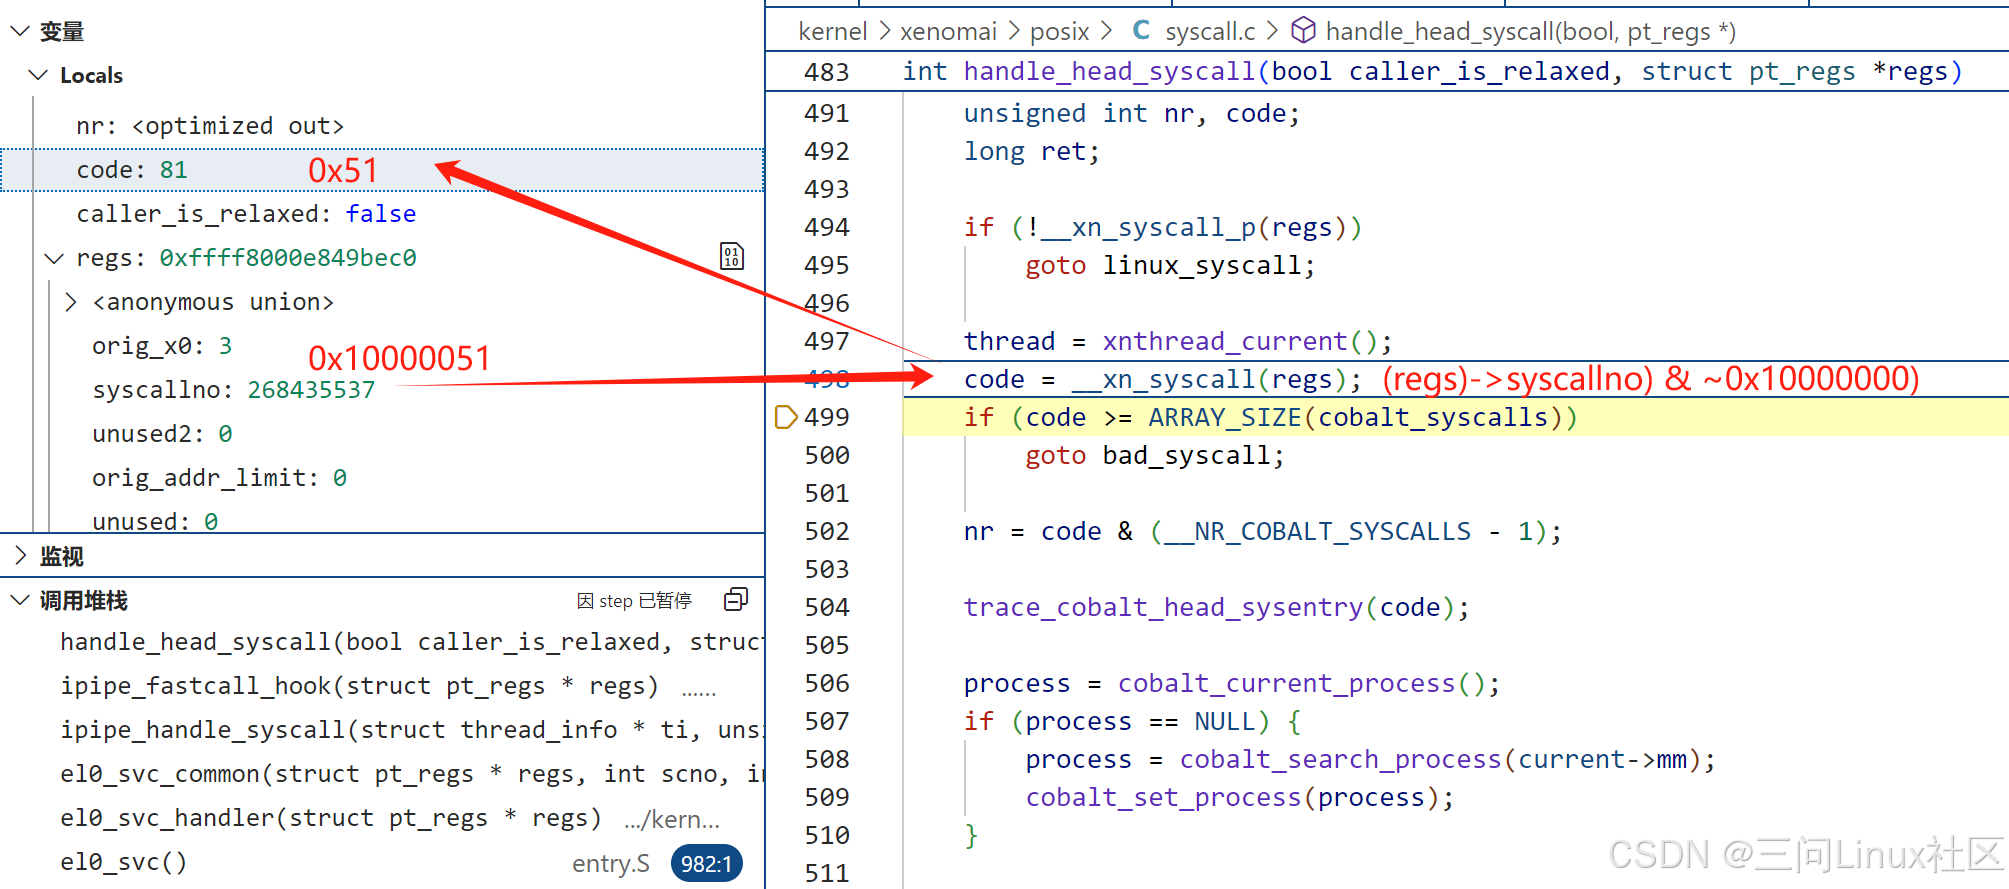Expand the <anonymous union> node
The height and width of the screenshot is (889, 2009).
[71, 302]
